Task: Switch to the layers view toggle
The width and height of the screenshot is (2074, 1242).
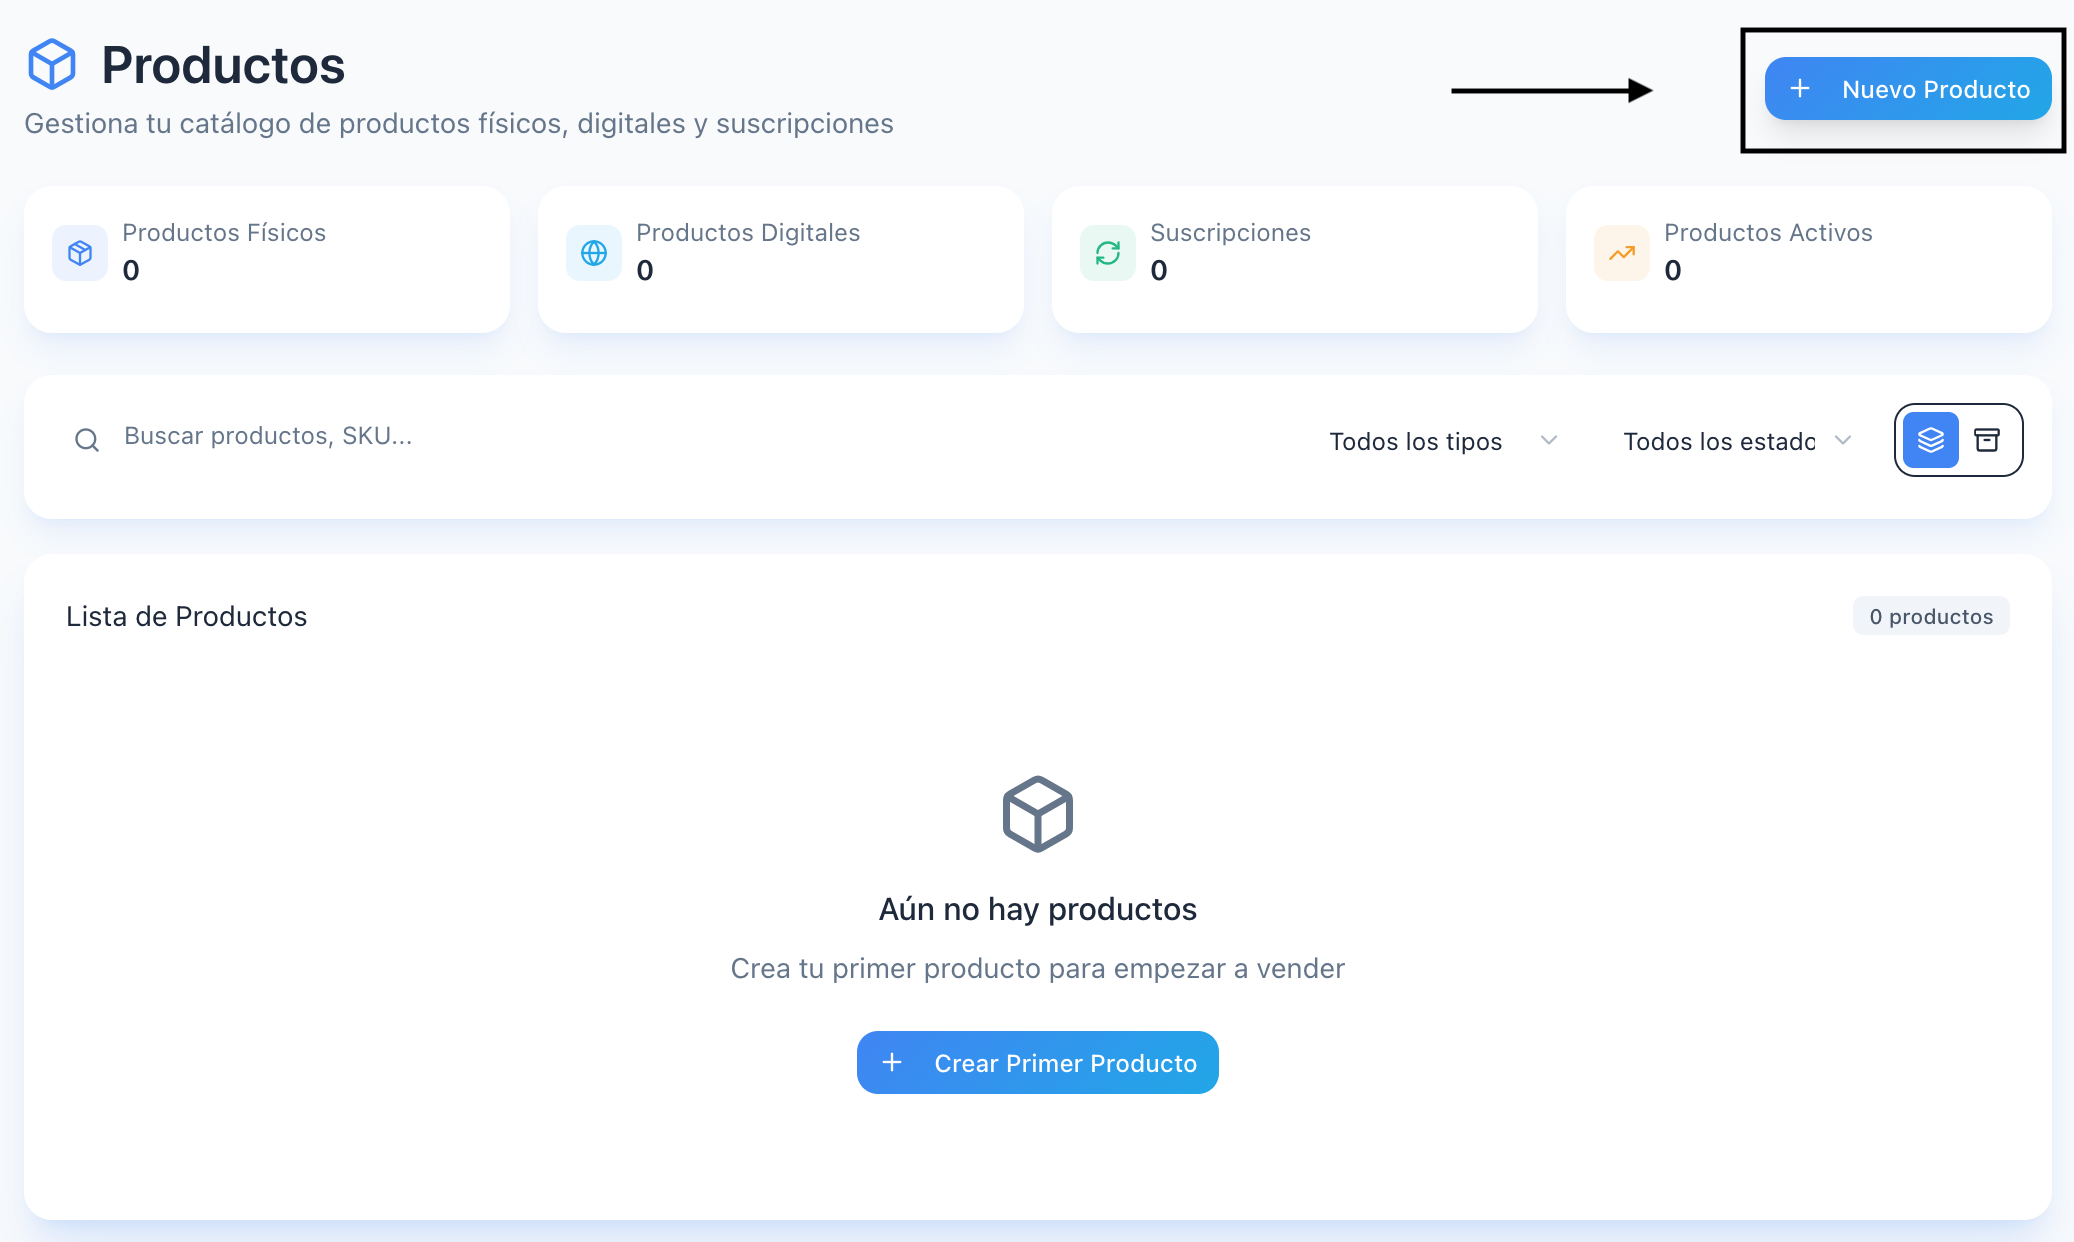Action: (x=1930, y=440)
